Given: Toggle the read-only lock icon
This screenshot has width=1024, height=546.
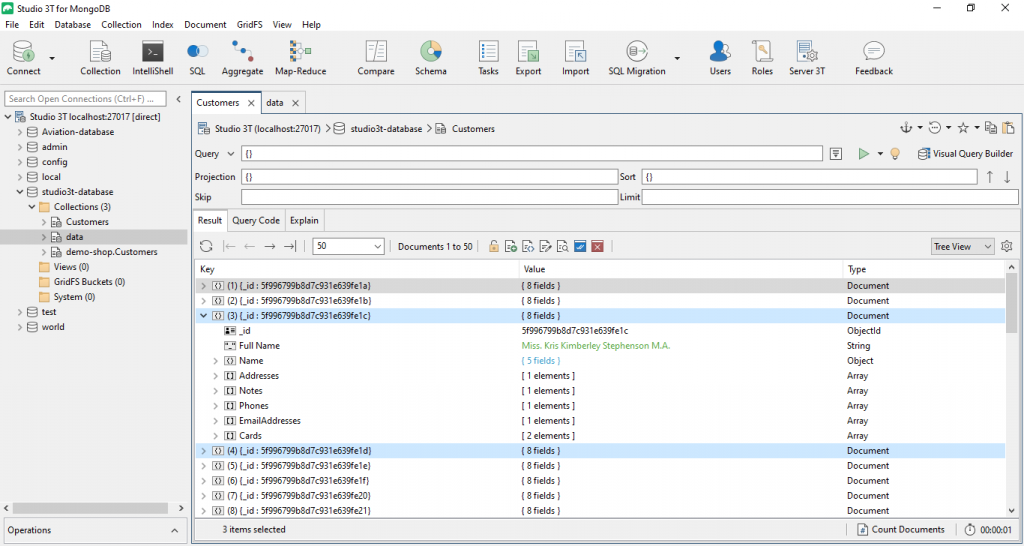Looking at the screenshot, I should [x=494, y=246].
